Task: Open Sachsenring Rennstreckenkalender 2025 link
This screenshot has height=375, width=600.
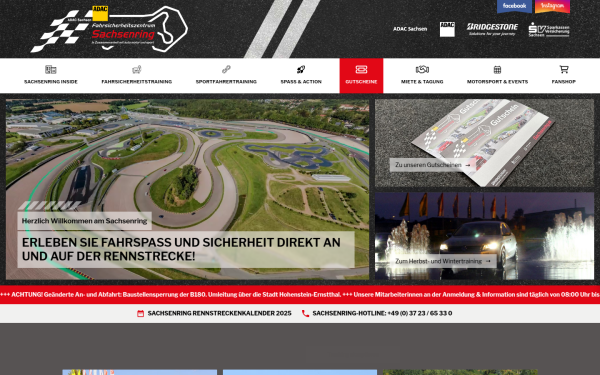Action: (x=219, y=313)
